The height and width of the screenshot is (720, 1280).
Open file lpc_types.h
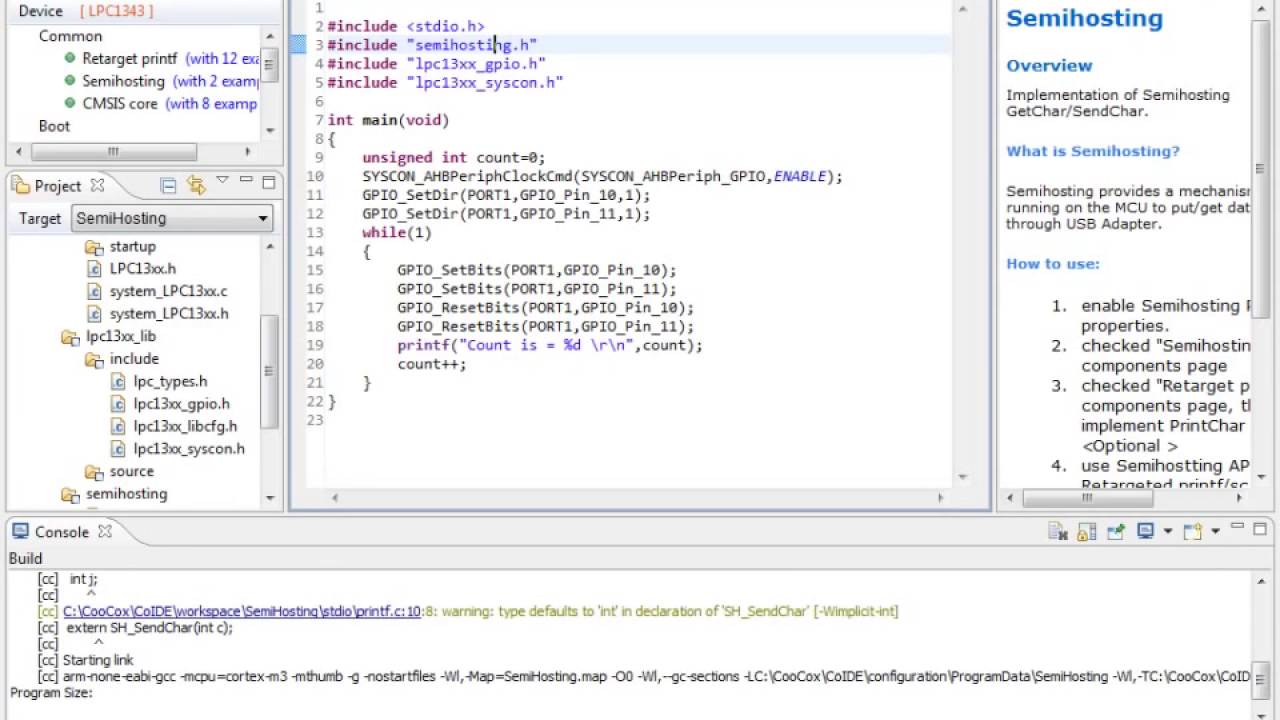coord(170,381)
